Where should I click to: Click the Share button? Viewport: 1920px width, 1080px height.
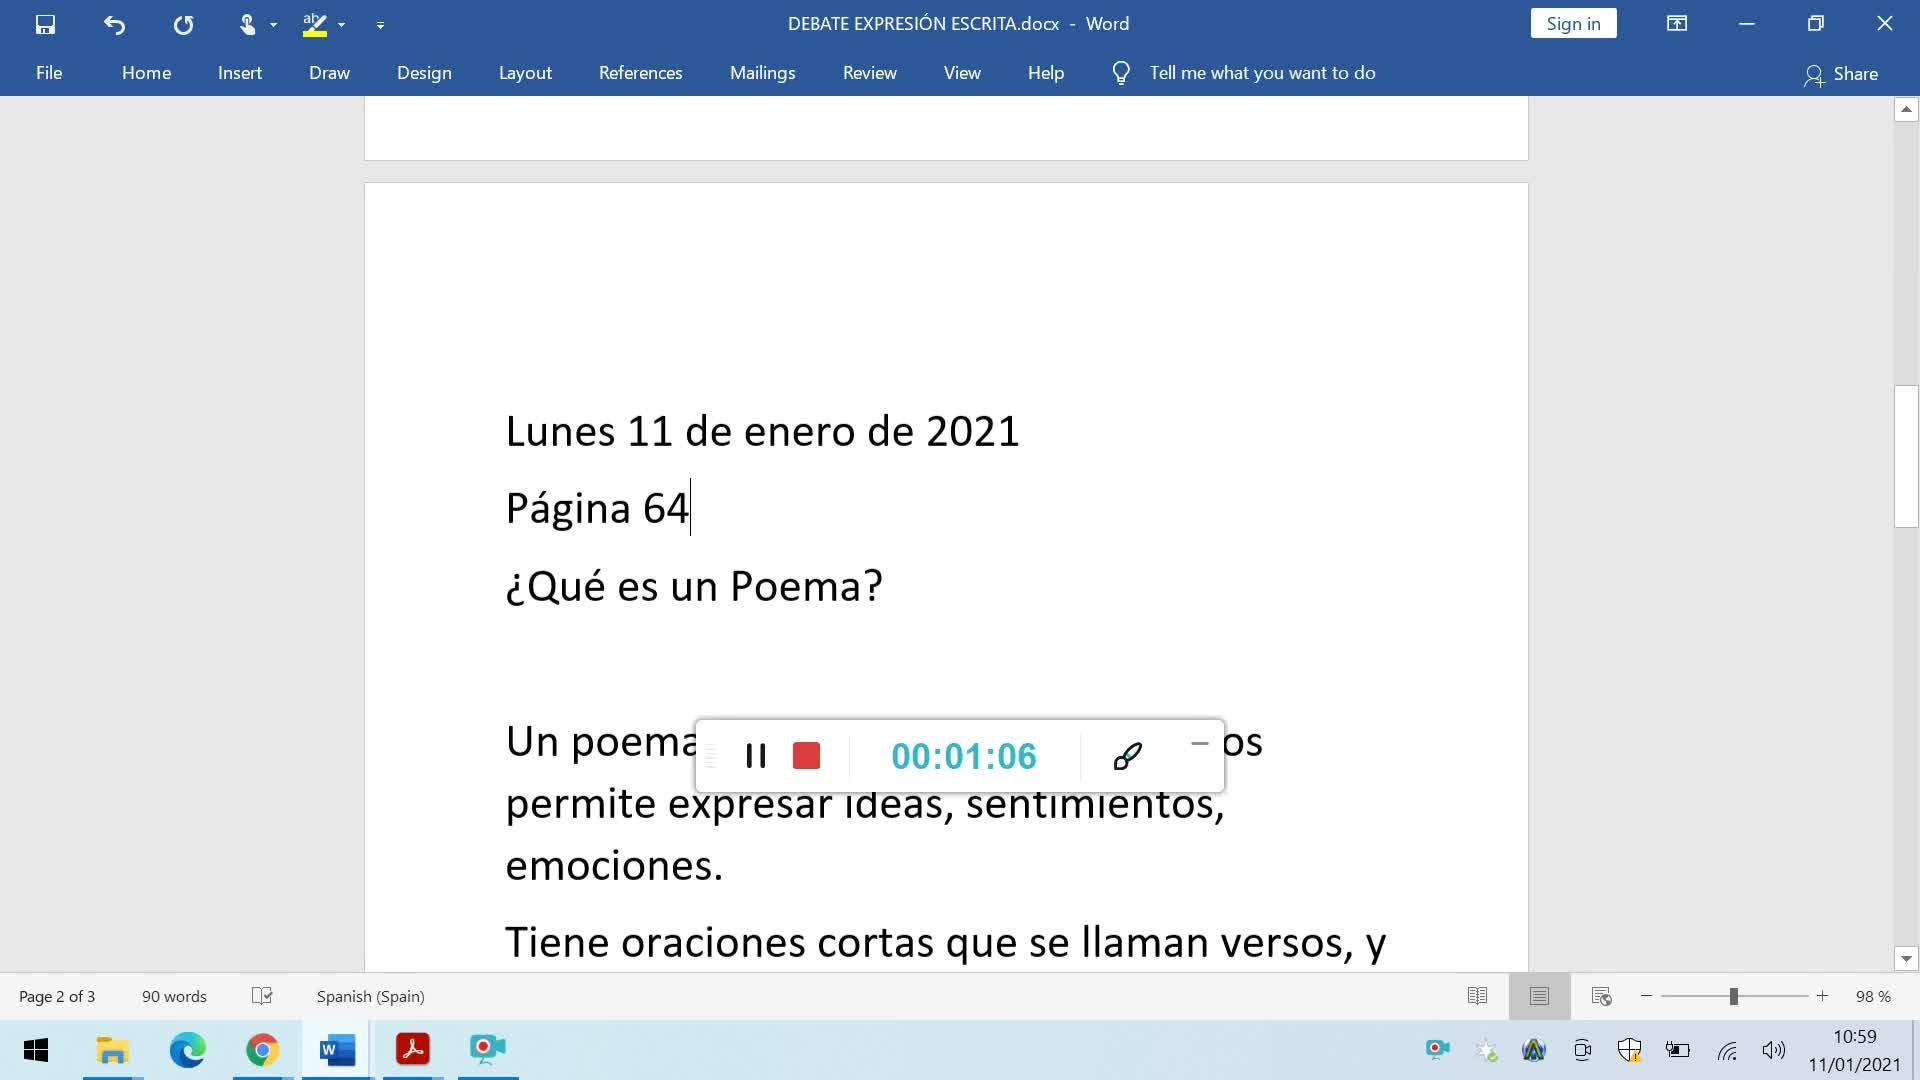pyautogui.click(x=1841, y=74)
